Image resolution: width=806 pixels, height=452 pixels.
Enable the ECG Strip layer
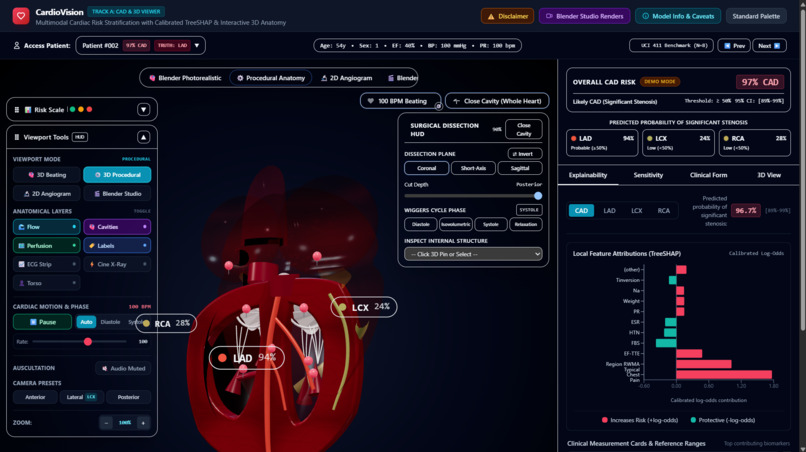[47, 264]
